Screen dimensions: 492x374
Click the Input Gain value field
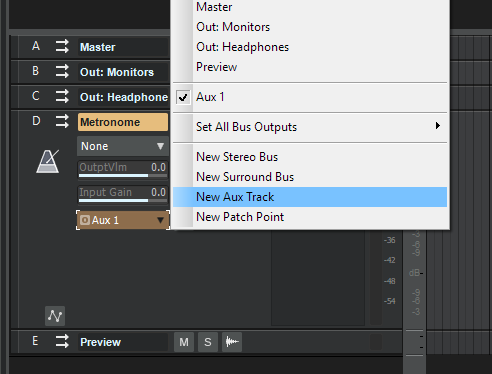[123, 194]
